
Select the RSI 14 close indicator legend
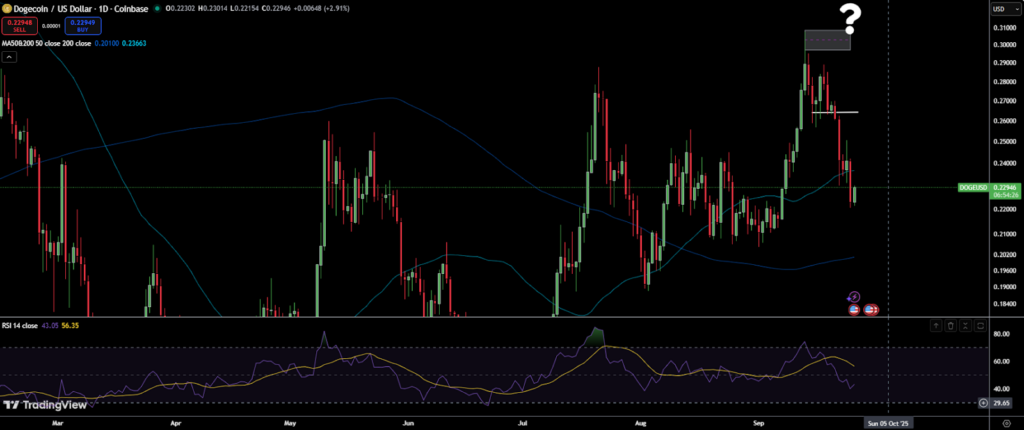coord(18,325)
